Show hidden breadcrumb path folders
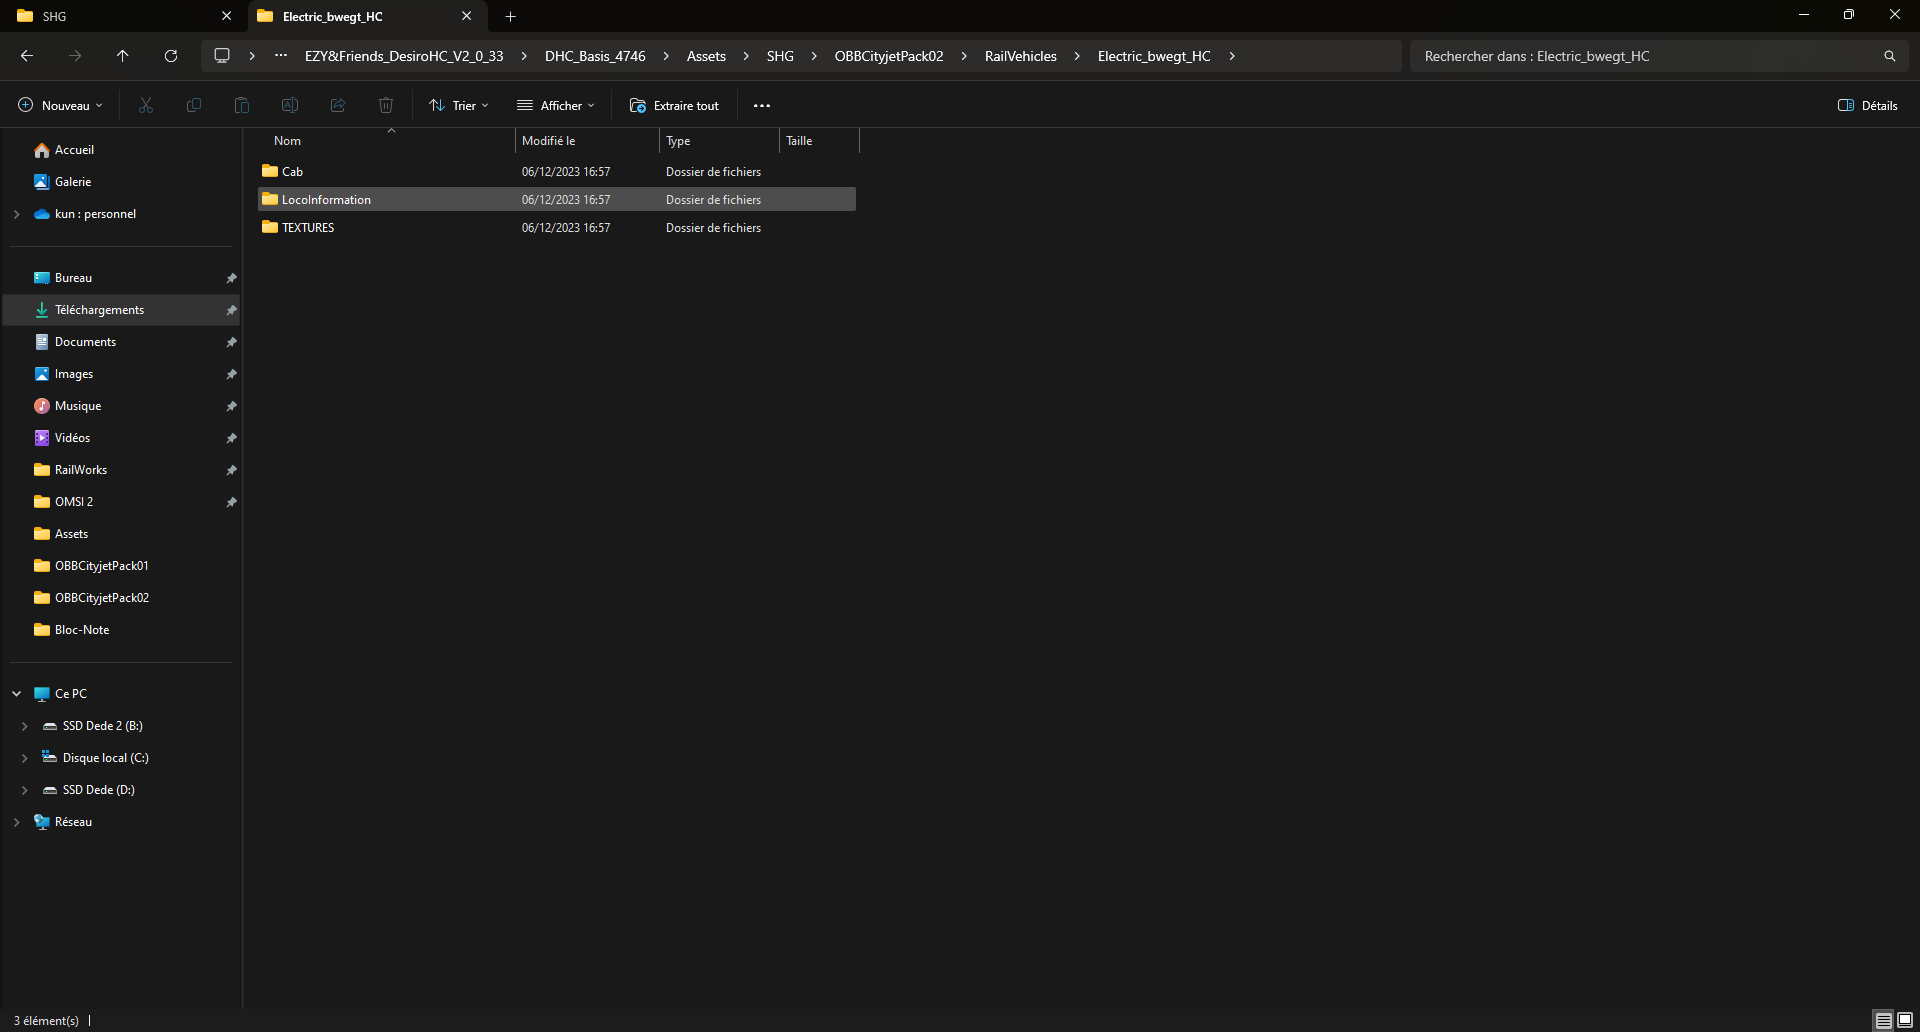Viewport: 1920px width, 1032px height. point(281,56)
